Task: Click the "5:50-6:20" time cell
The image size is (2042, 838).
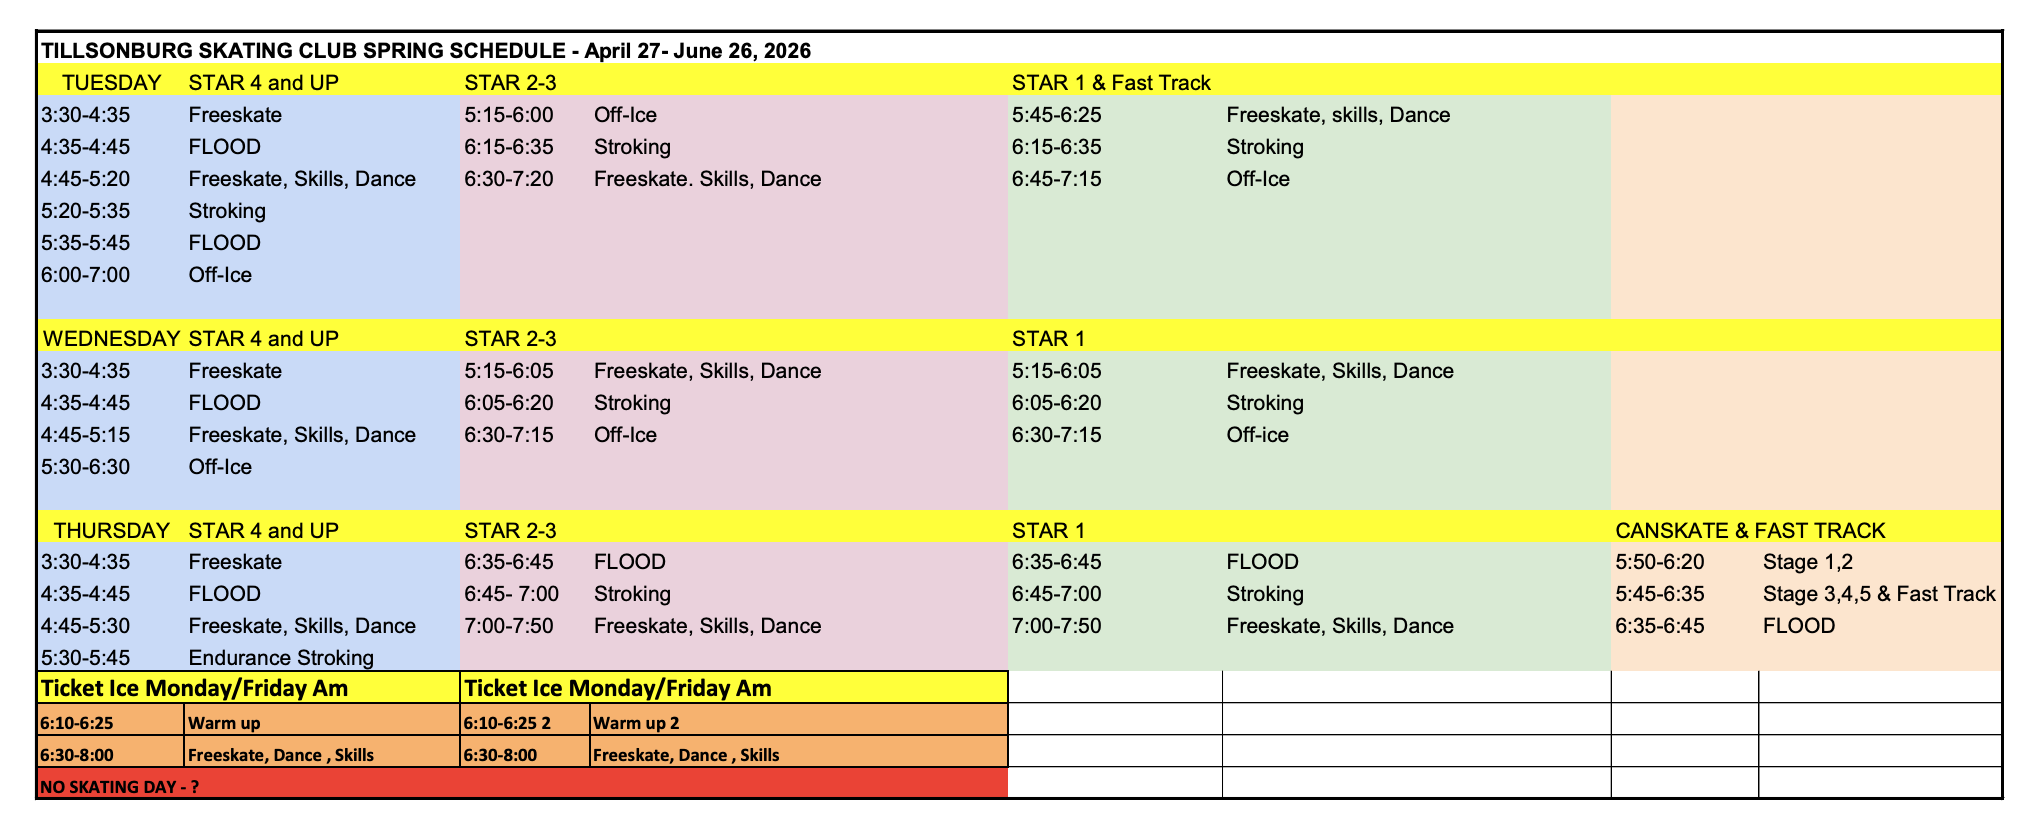Action: click(x=1660, y=562)
